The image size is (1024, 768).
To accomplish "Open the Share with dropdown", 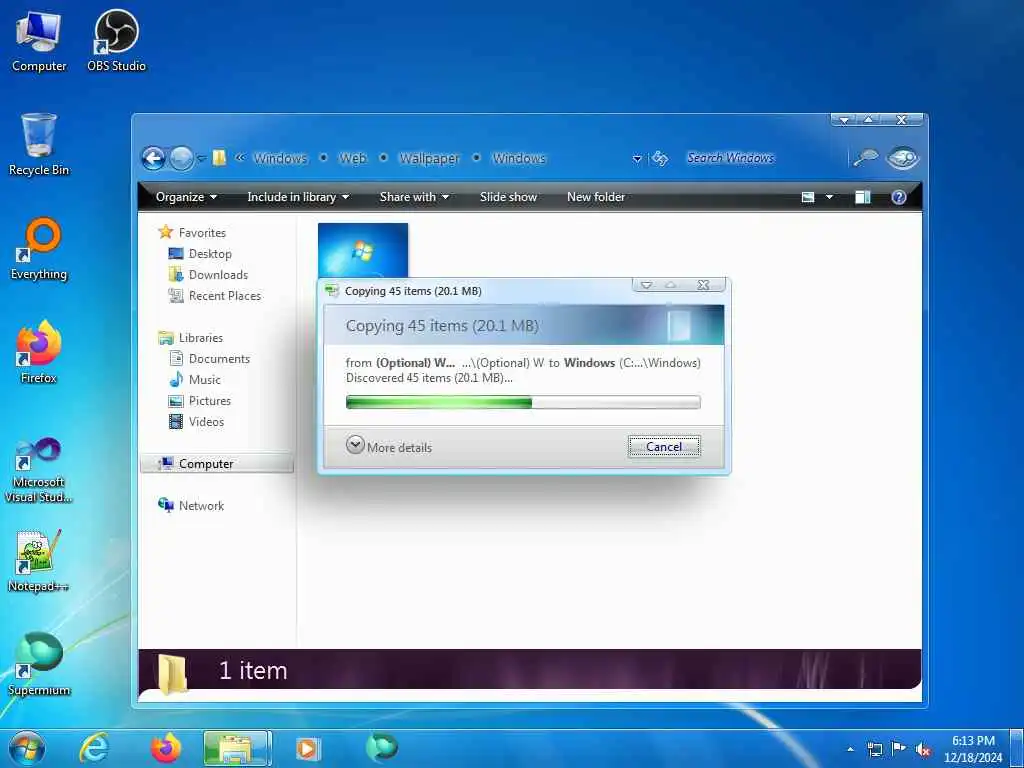I will 414,197.
